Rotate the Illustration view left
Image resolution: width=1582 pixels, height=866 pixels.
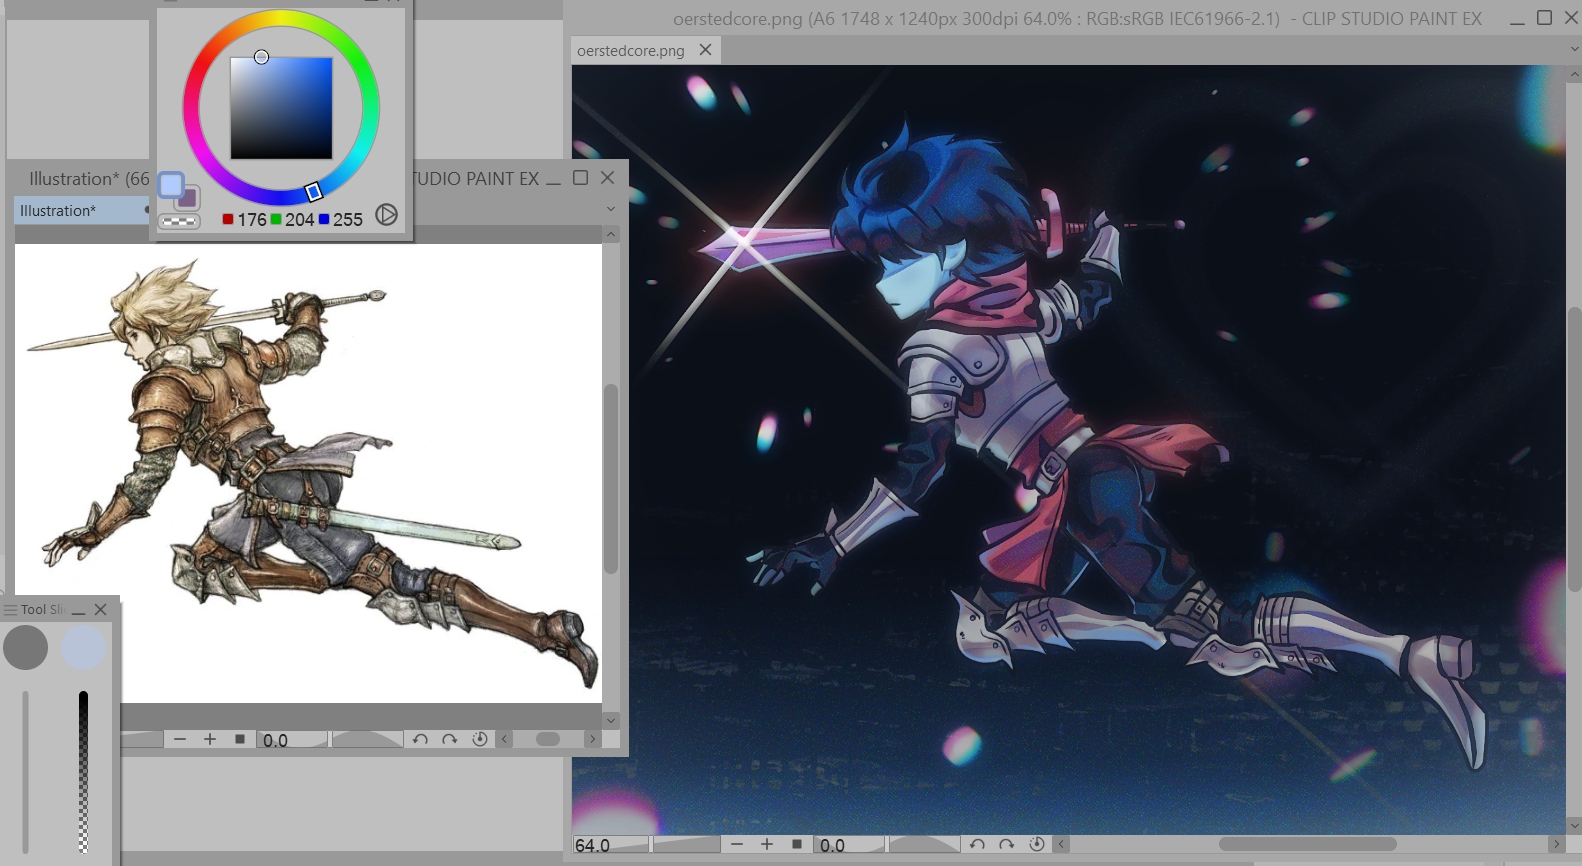tap(420, 739)
